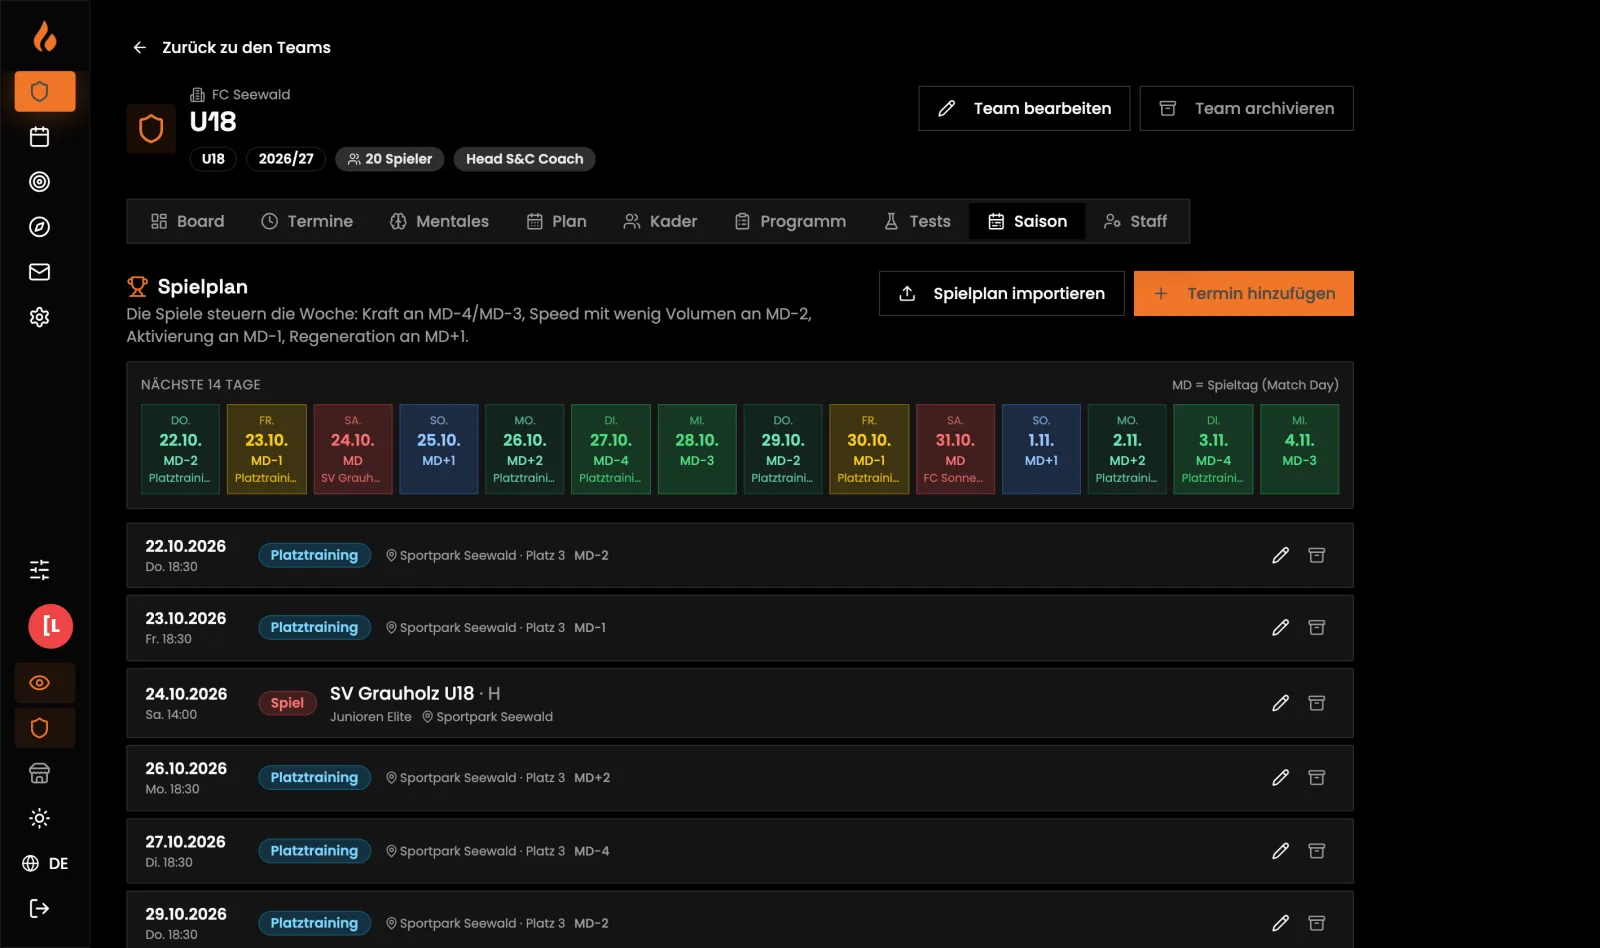Image resolution: width=1600 pixels, height=948 pixels.
Task: Select the 4.11. MD-3 day card
Action: tap(1299, 449)
